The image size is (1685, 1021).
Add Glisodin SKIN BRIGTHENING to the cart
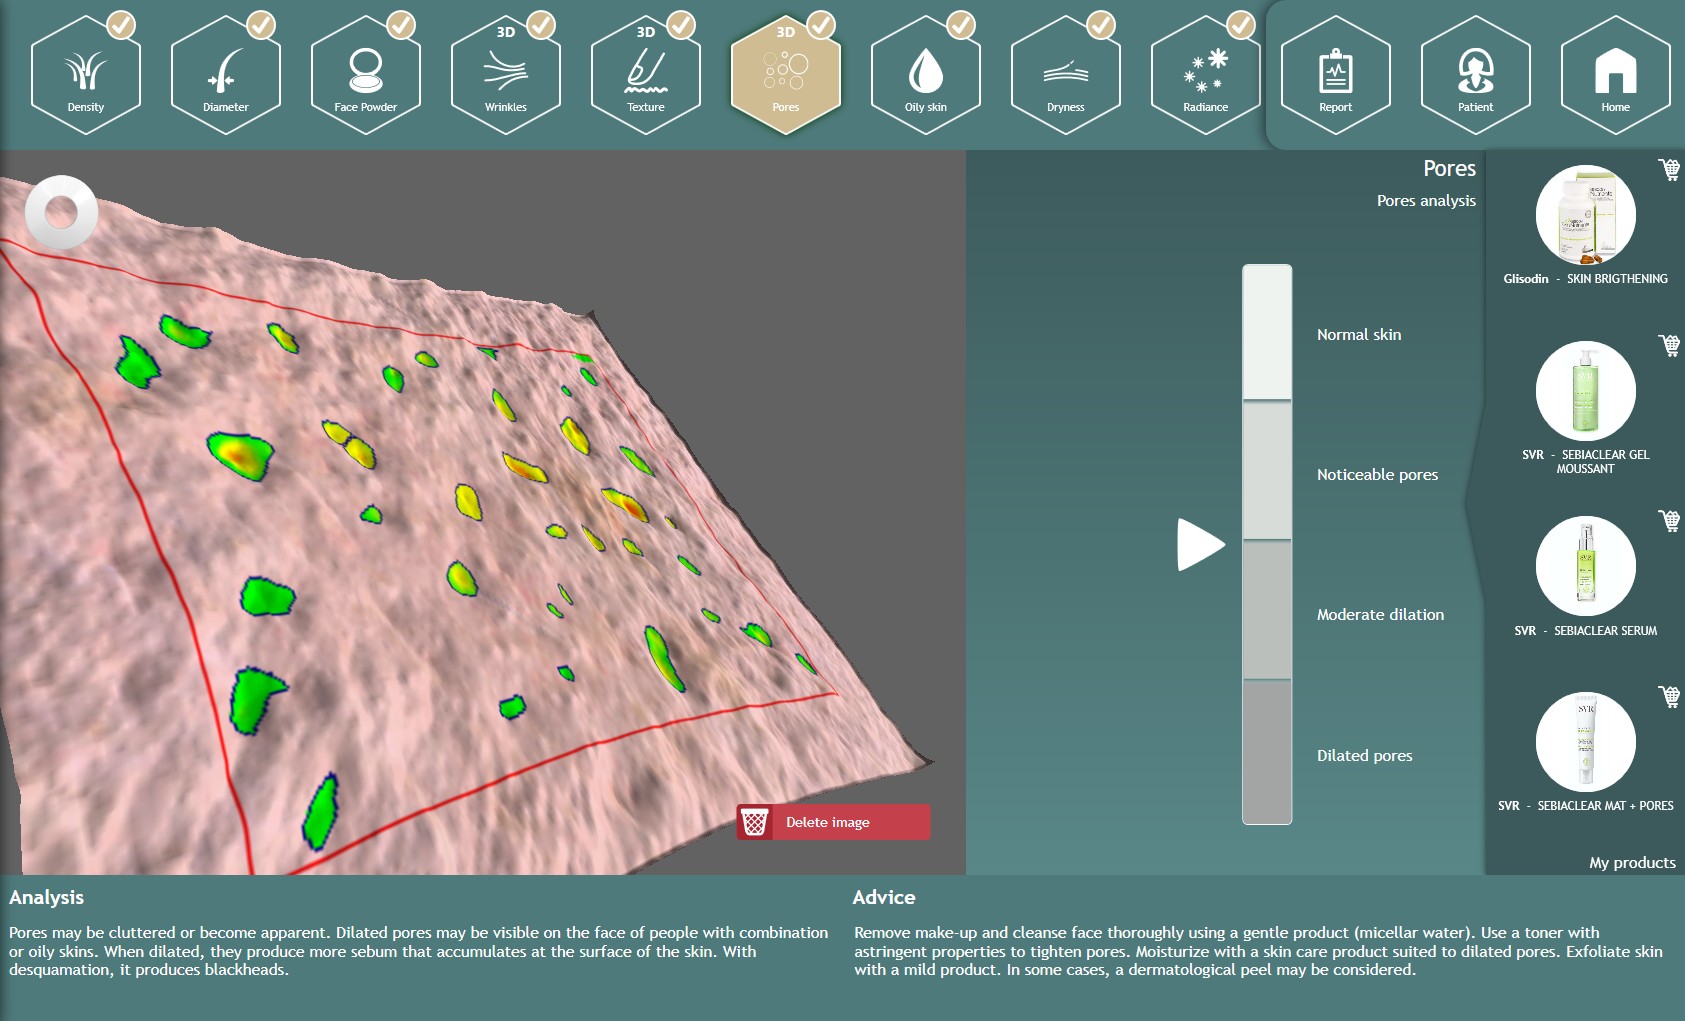point(1668,172)
